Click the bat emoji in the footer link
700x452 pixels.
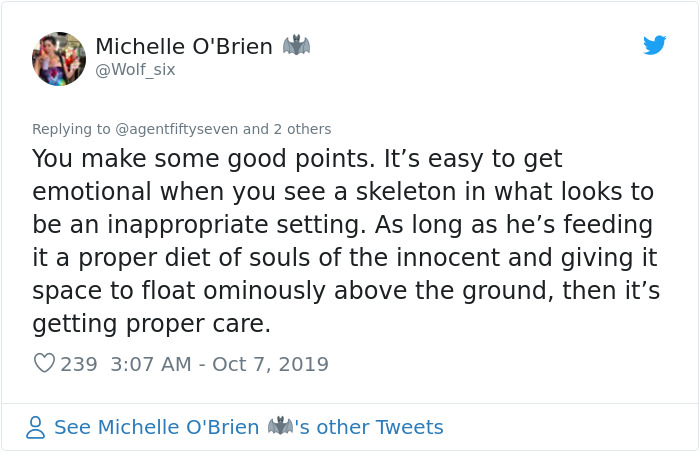pos(279,427)
